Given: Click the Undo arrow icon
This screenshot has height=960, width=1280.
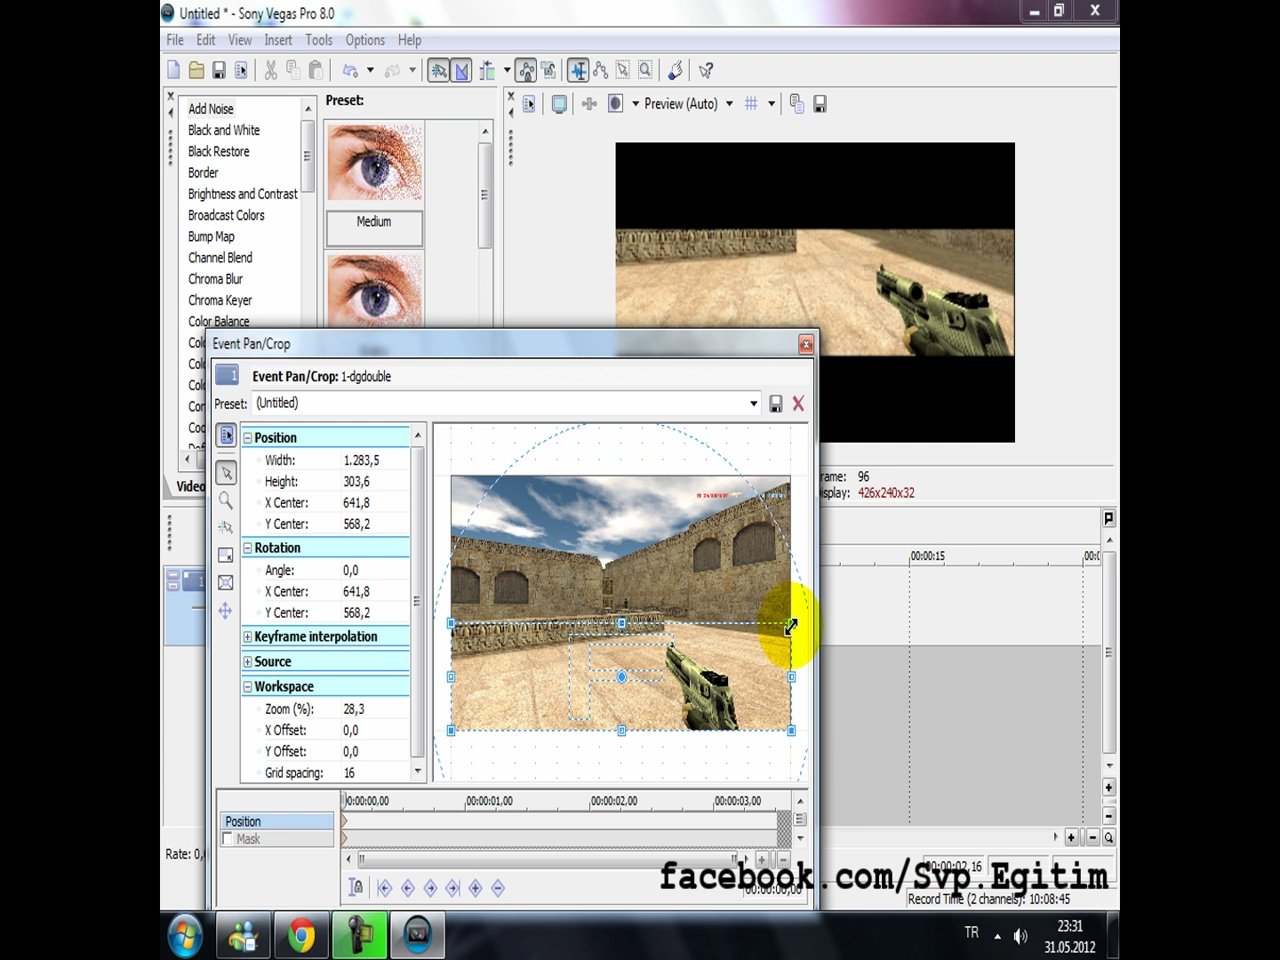Looking at the screenshot, I should 350,70.
